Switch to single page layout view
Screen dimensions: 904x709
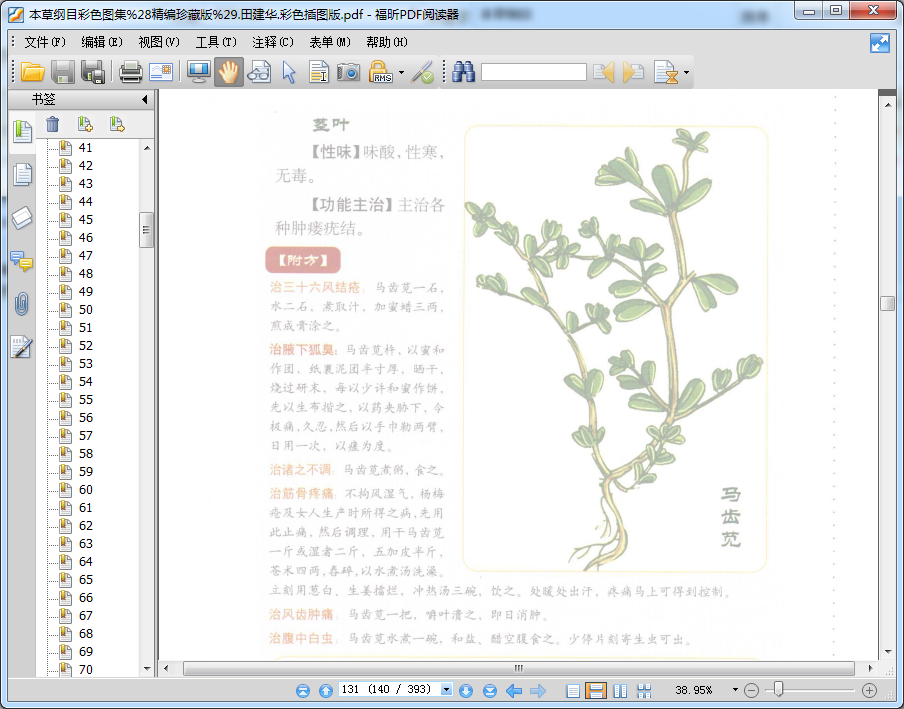pyautogui.click(x=573, y=691)
